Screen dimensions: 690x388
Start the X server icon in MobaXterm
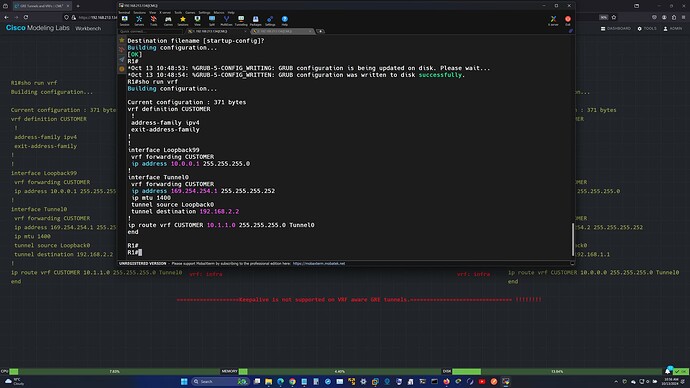click(553, 21)
